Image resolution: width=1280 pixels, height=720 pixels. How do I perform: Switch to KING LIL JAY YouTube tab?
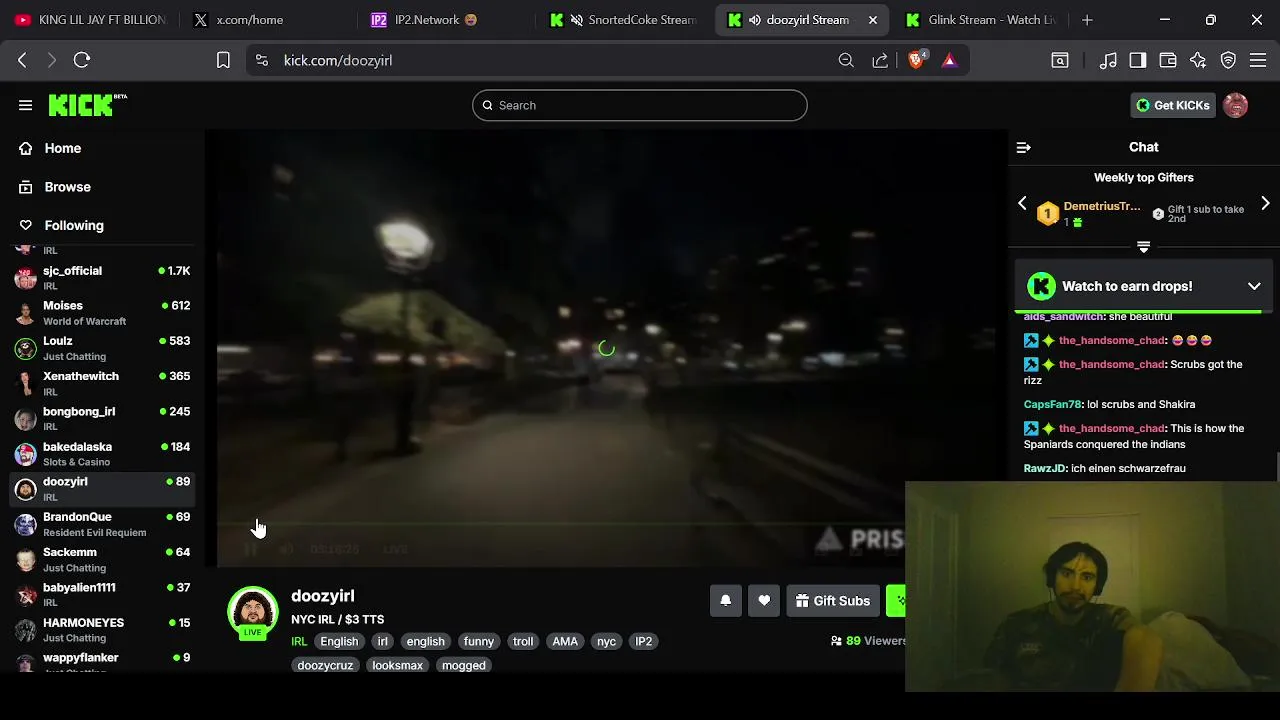click(x=90, y=20)
